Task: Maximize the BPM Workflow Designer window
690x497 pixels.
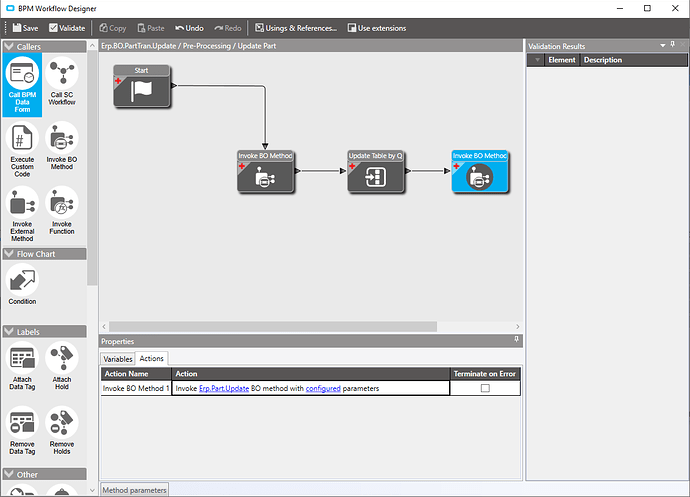Action: click(647, 8)
